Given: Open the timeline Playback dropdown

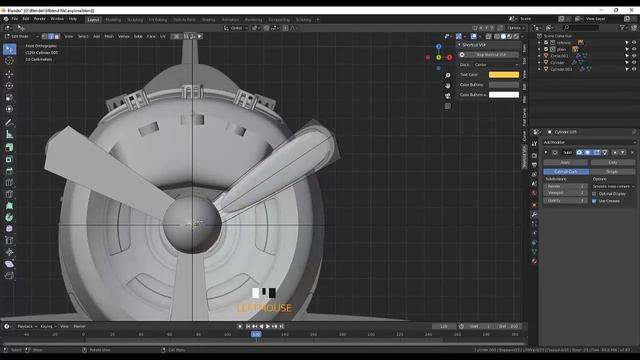Looking at the screenshot, I should 27,327.
